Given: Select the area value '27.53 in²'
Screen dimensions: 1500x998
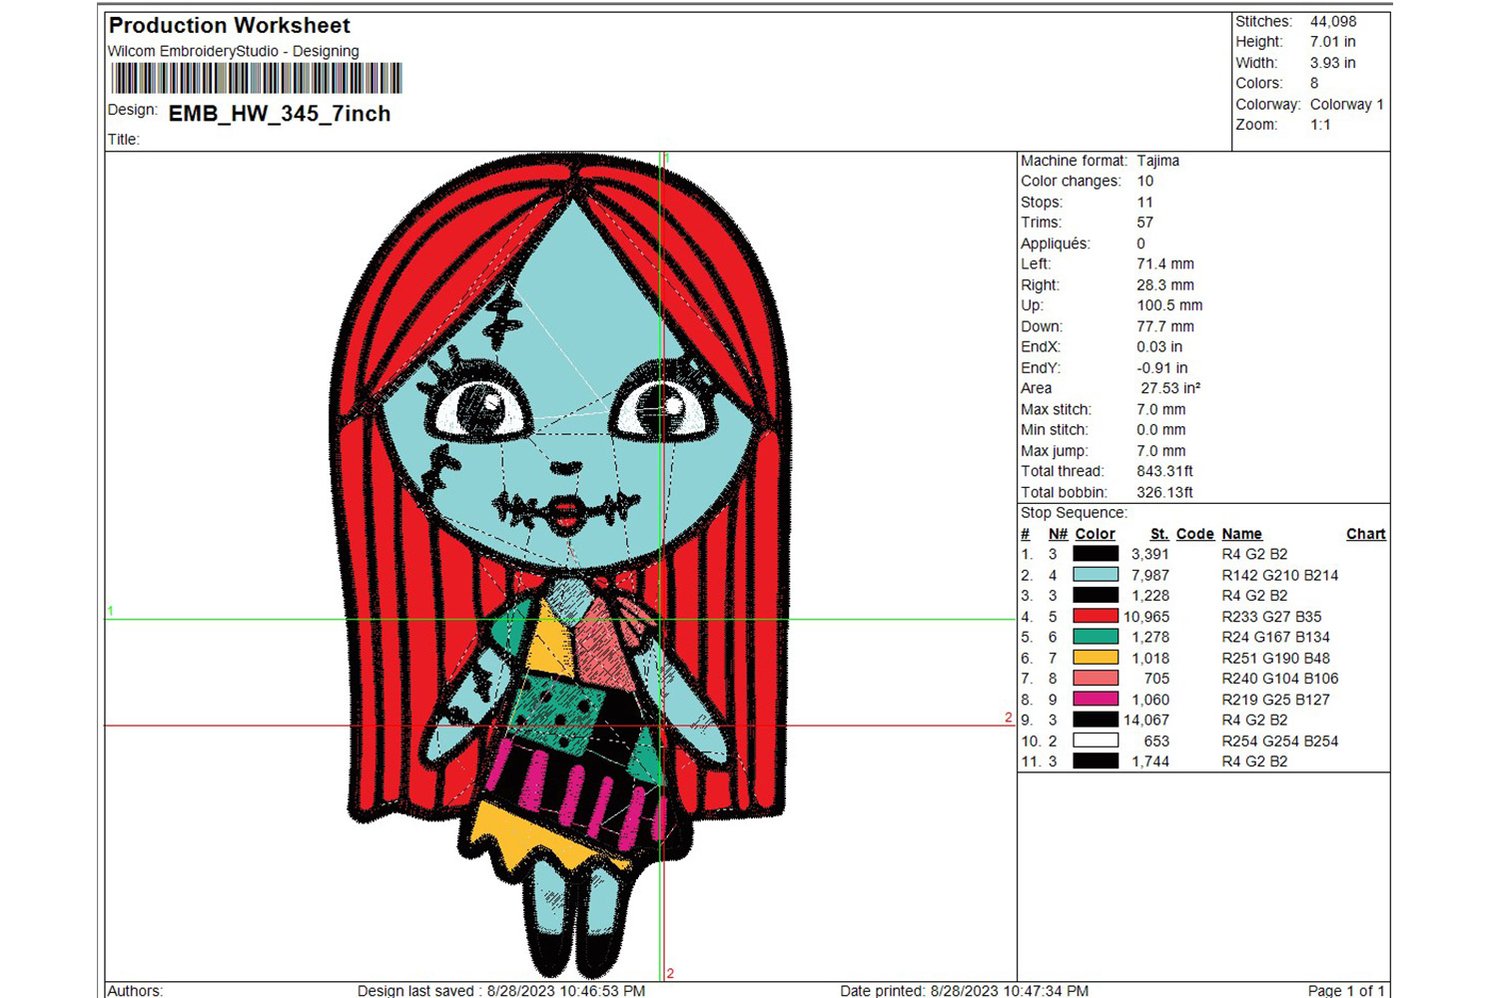Looking at the screenshot, I should coord(1171,388).
